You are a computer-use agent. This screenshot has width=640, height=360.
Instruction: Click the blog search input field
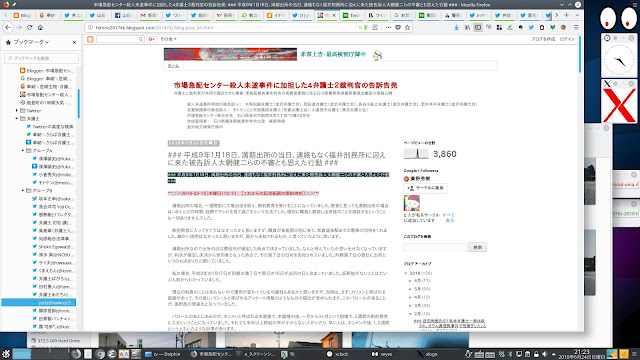coord(436,247)
